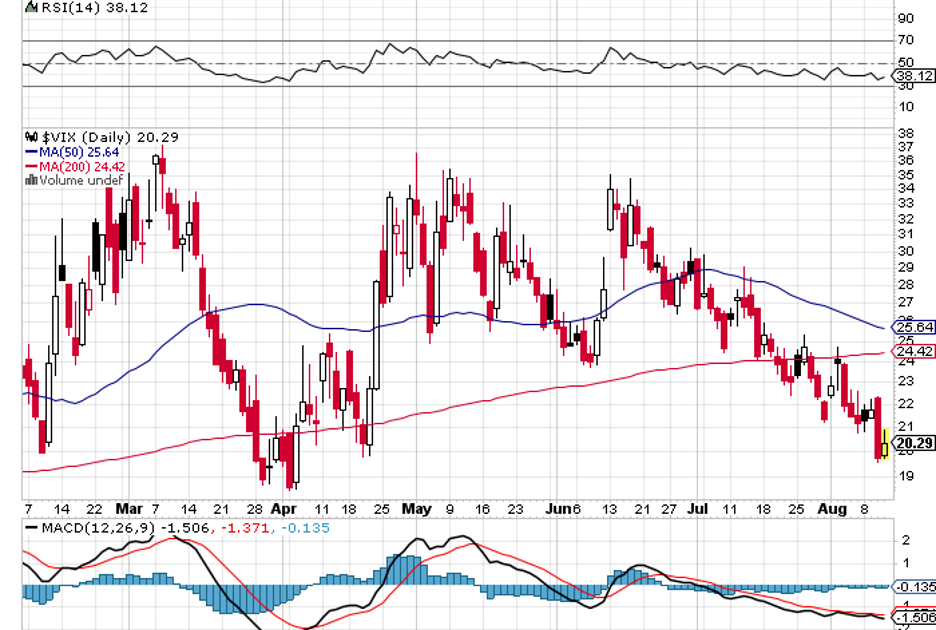Click the yellow highlighted latest candlestick
Viewport: 936px width, 630px height.
[884, 443]
